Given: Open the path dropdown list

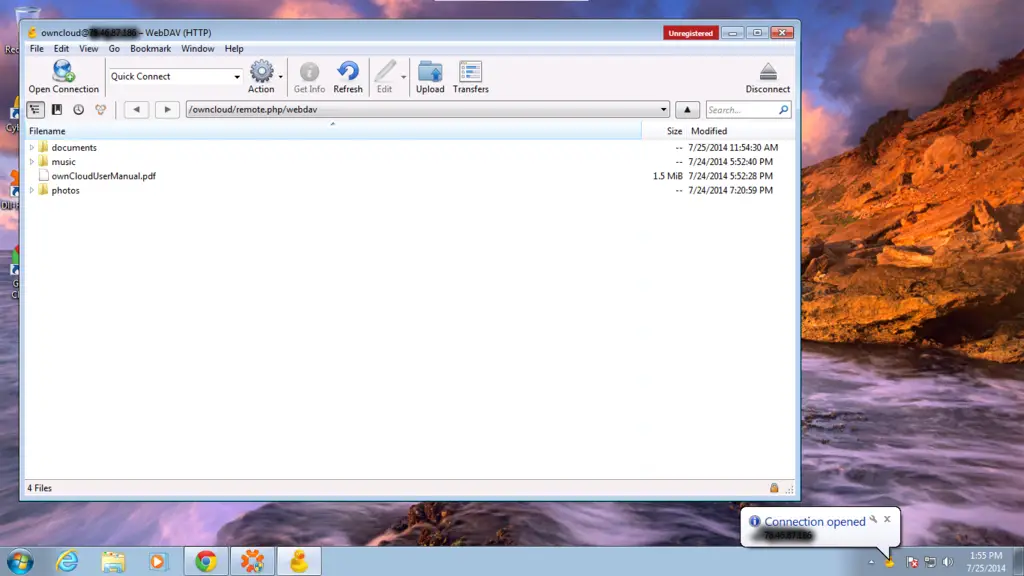Looking at the screenshot, I should coord(663,110).
